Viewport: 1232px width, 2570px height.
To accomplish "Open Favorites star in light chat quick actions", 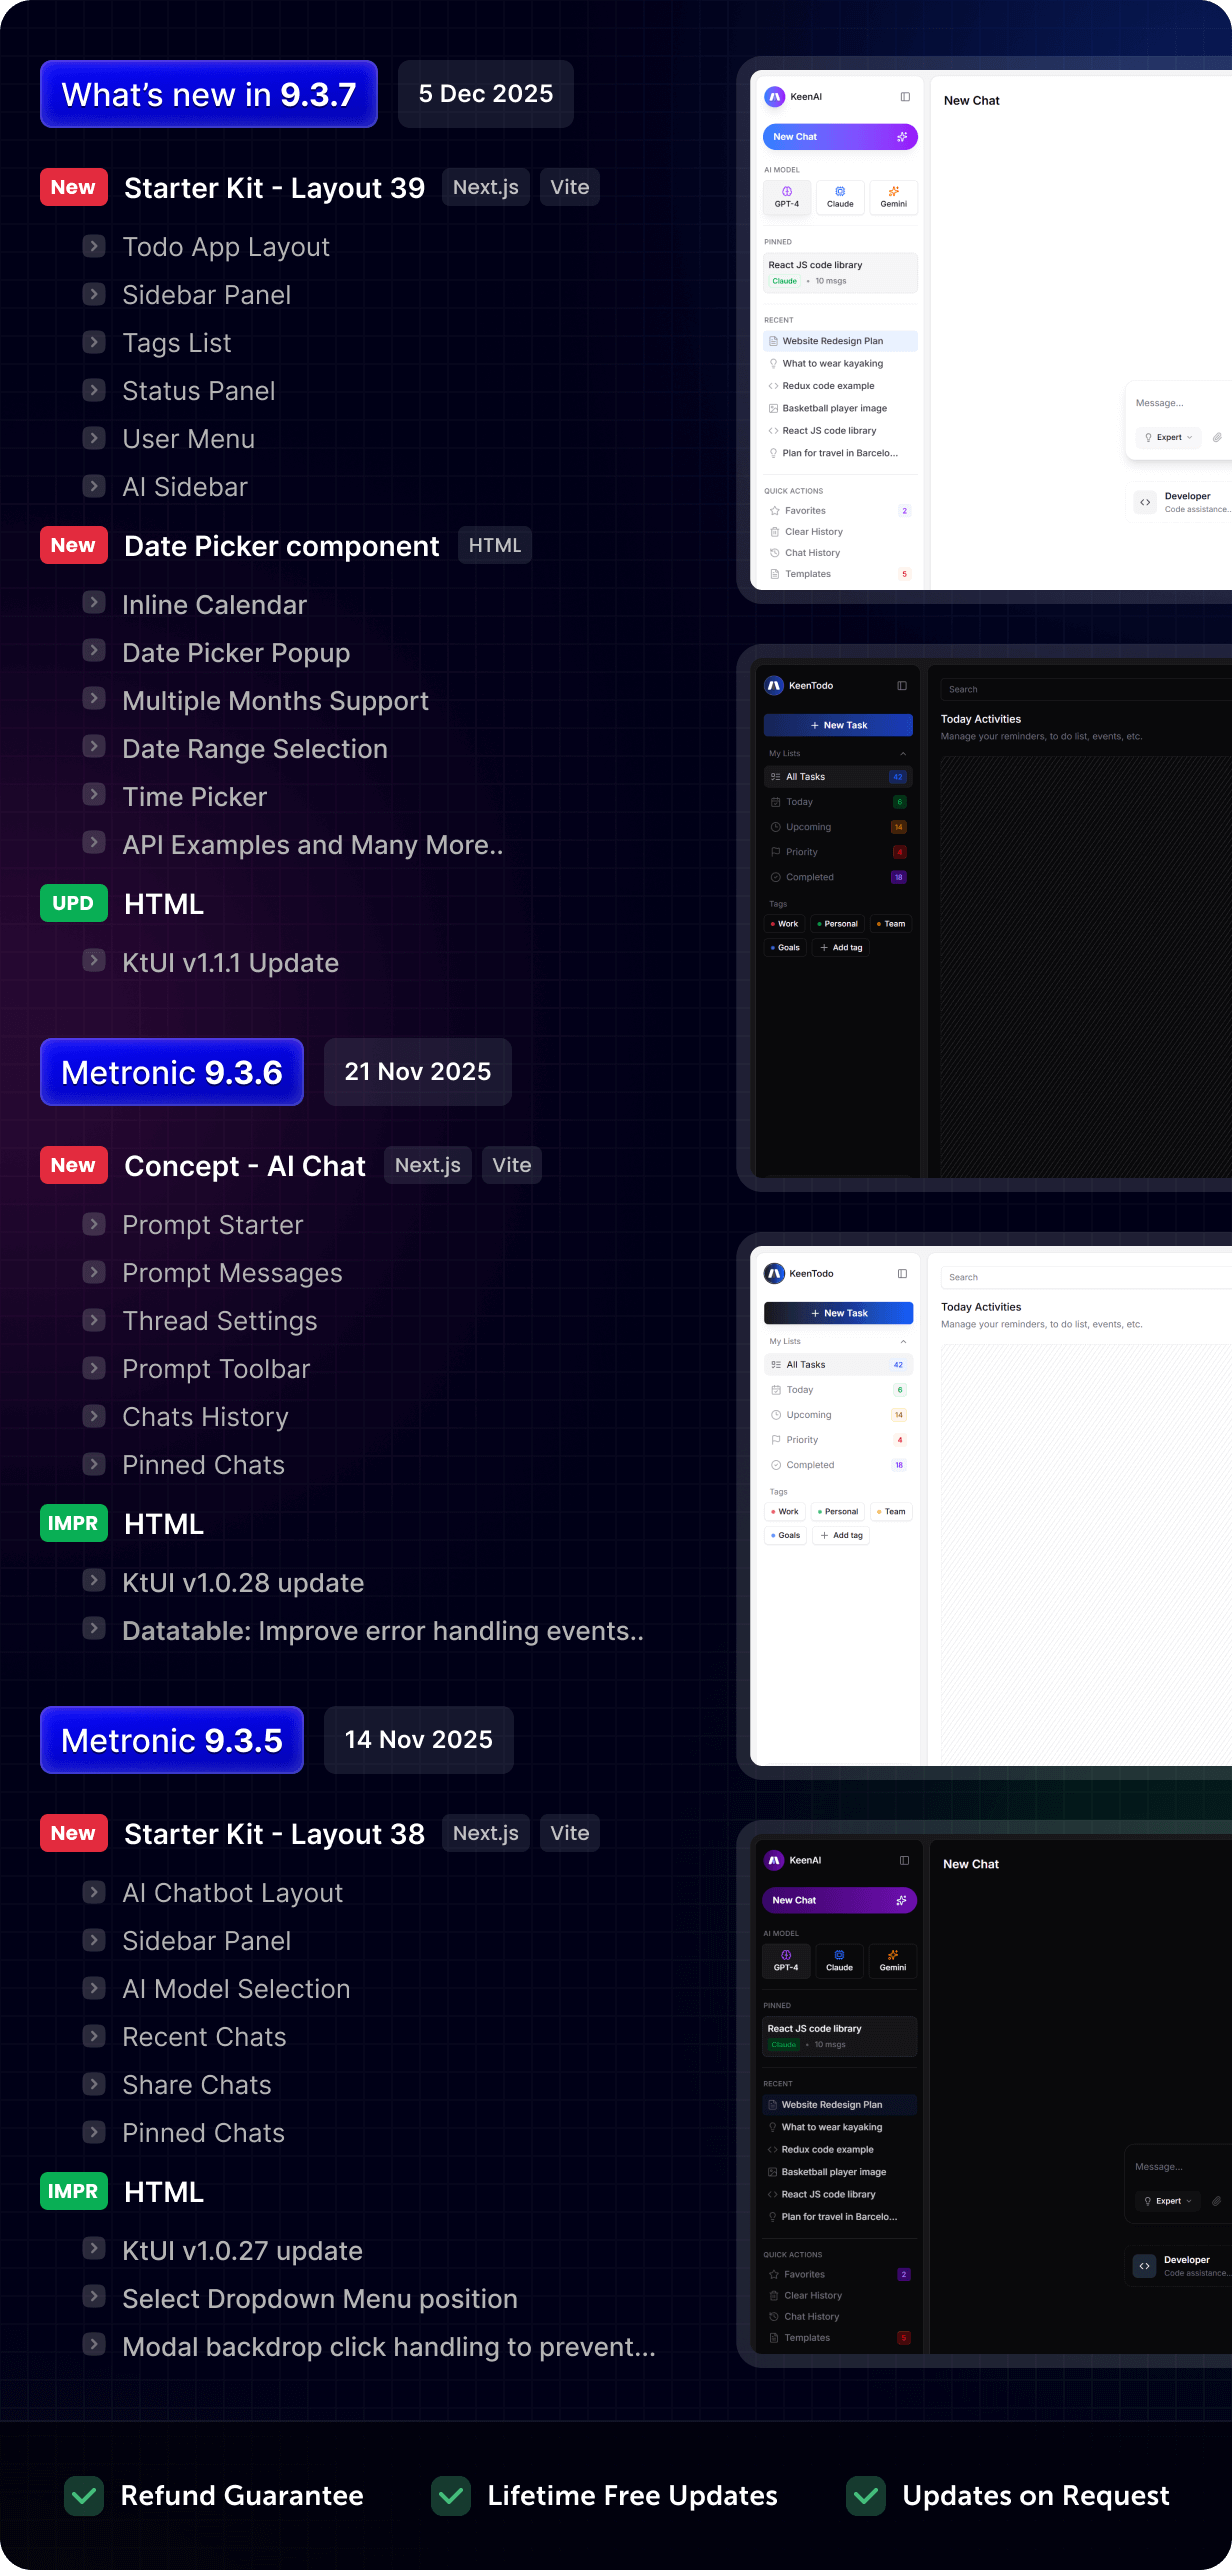I will (x=775, y=511).
